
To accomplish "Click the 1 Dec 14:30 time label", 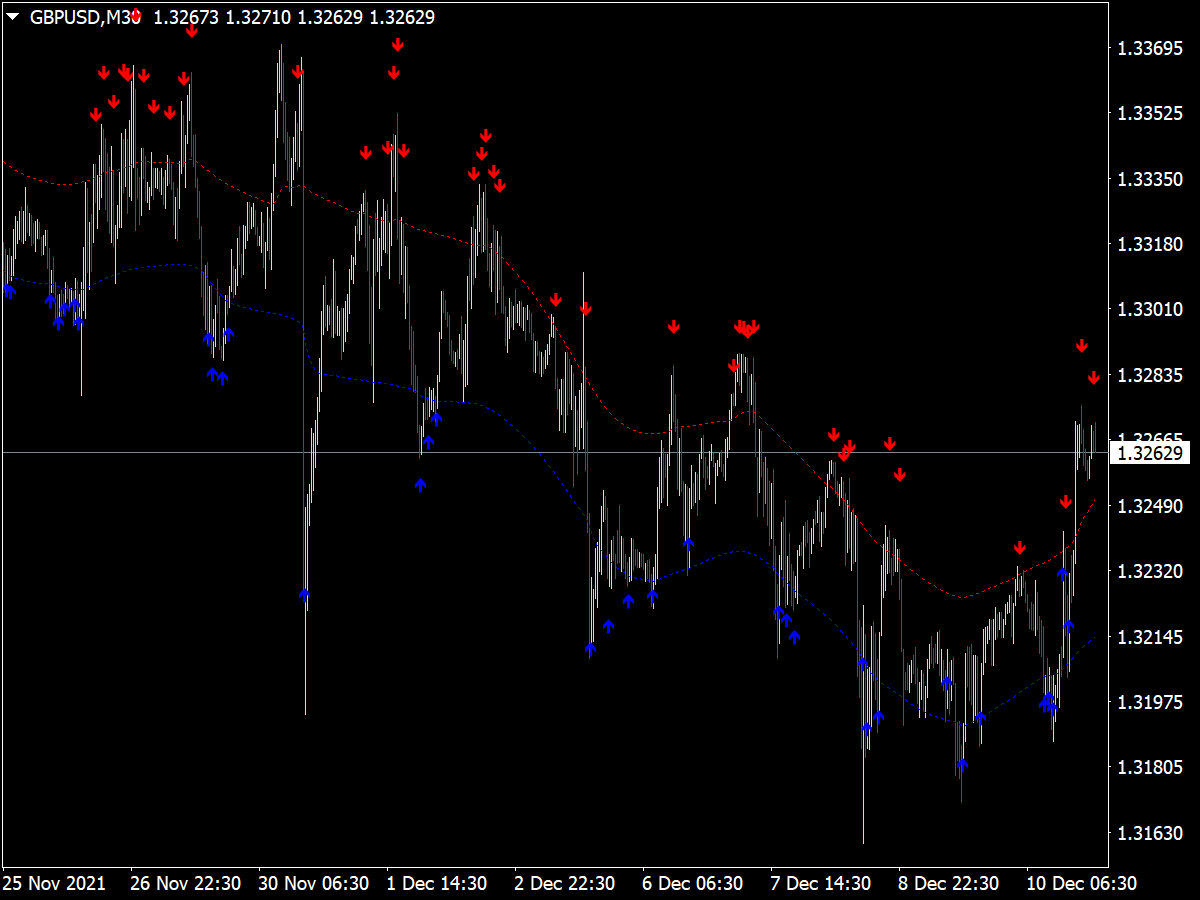I will pyautogui.click(x=437, y=884).
